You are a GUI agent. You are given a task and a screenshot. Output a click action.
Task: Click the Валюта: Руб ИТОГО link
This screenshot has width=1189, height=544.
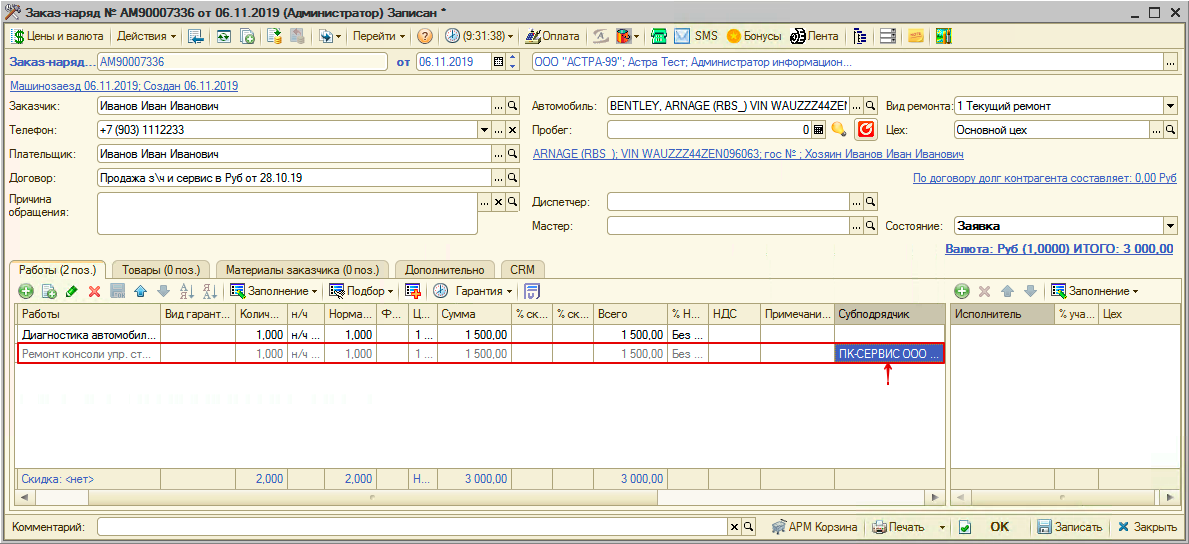(x=1060, y=249)
